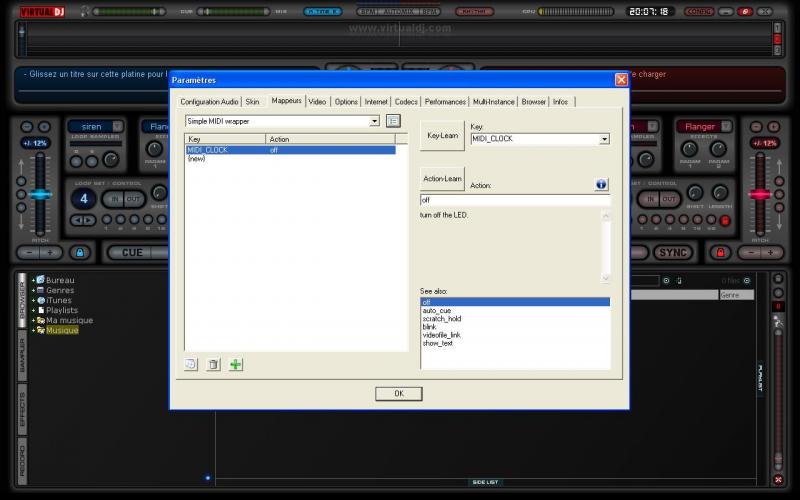Open the Video tab
The height and width of the screenshot is (500, 800).
(x=317, y=102)
